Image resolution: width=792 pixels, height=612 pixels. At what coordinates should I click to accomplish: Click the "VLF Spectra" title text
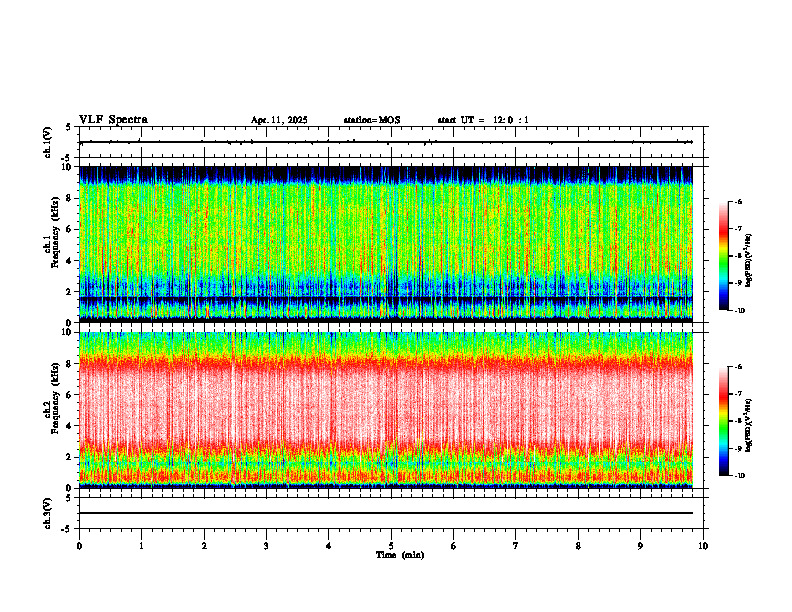(113, 120)
